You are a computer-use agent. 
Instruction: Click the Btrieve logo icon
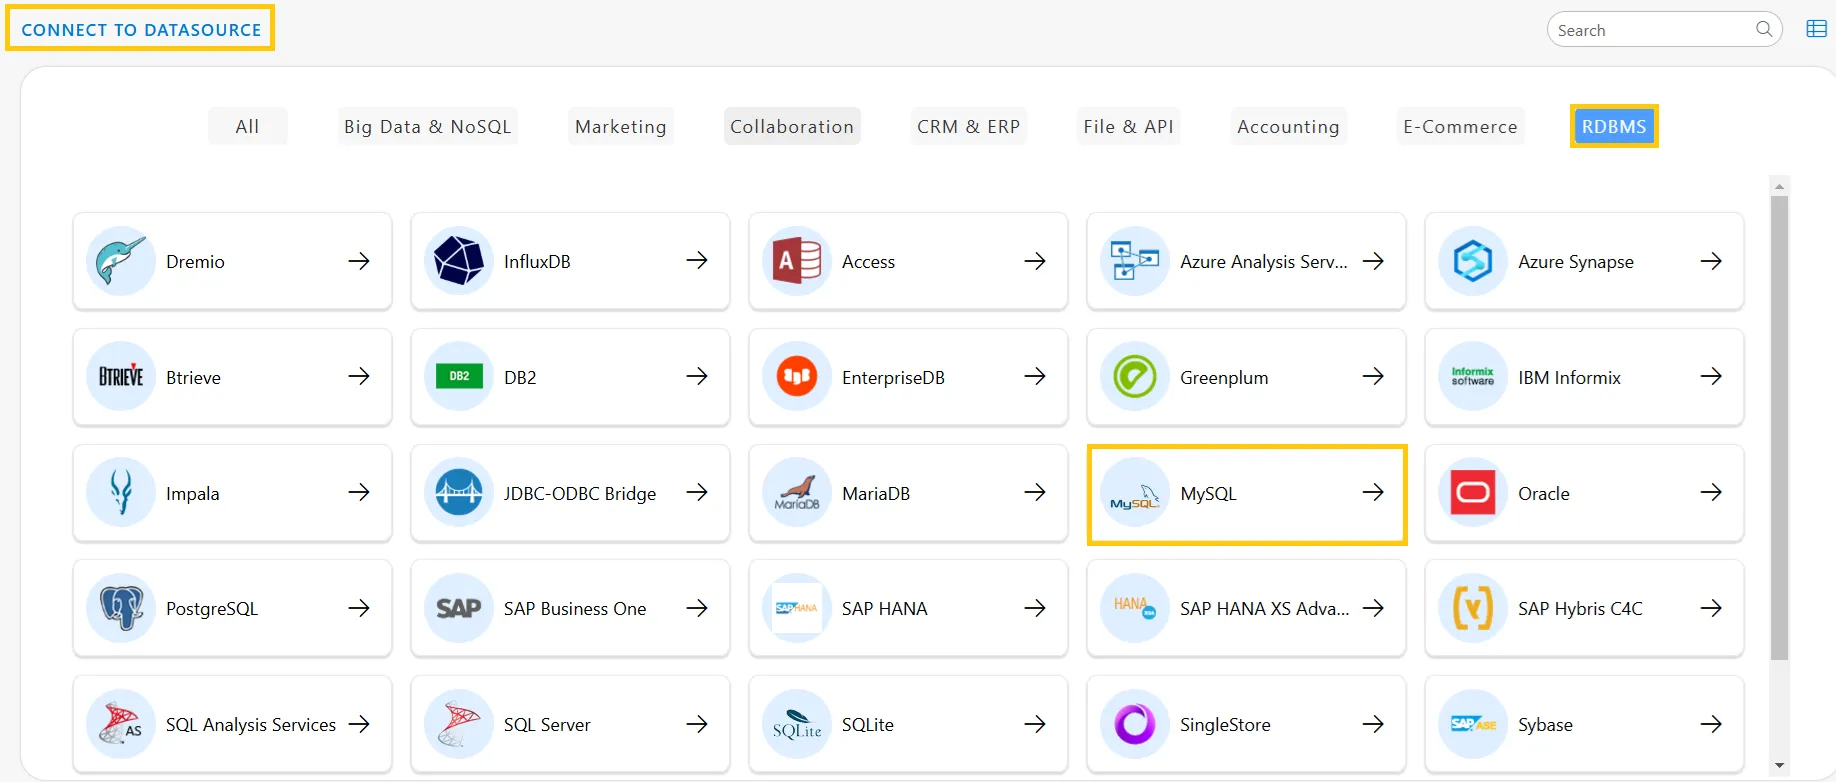[x=121, y=377]
